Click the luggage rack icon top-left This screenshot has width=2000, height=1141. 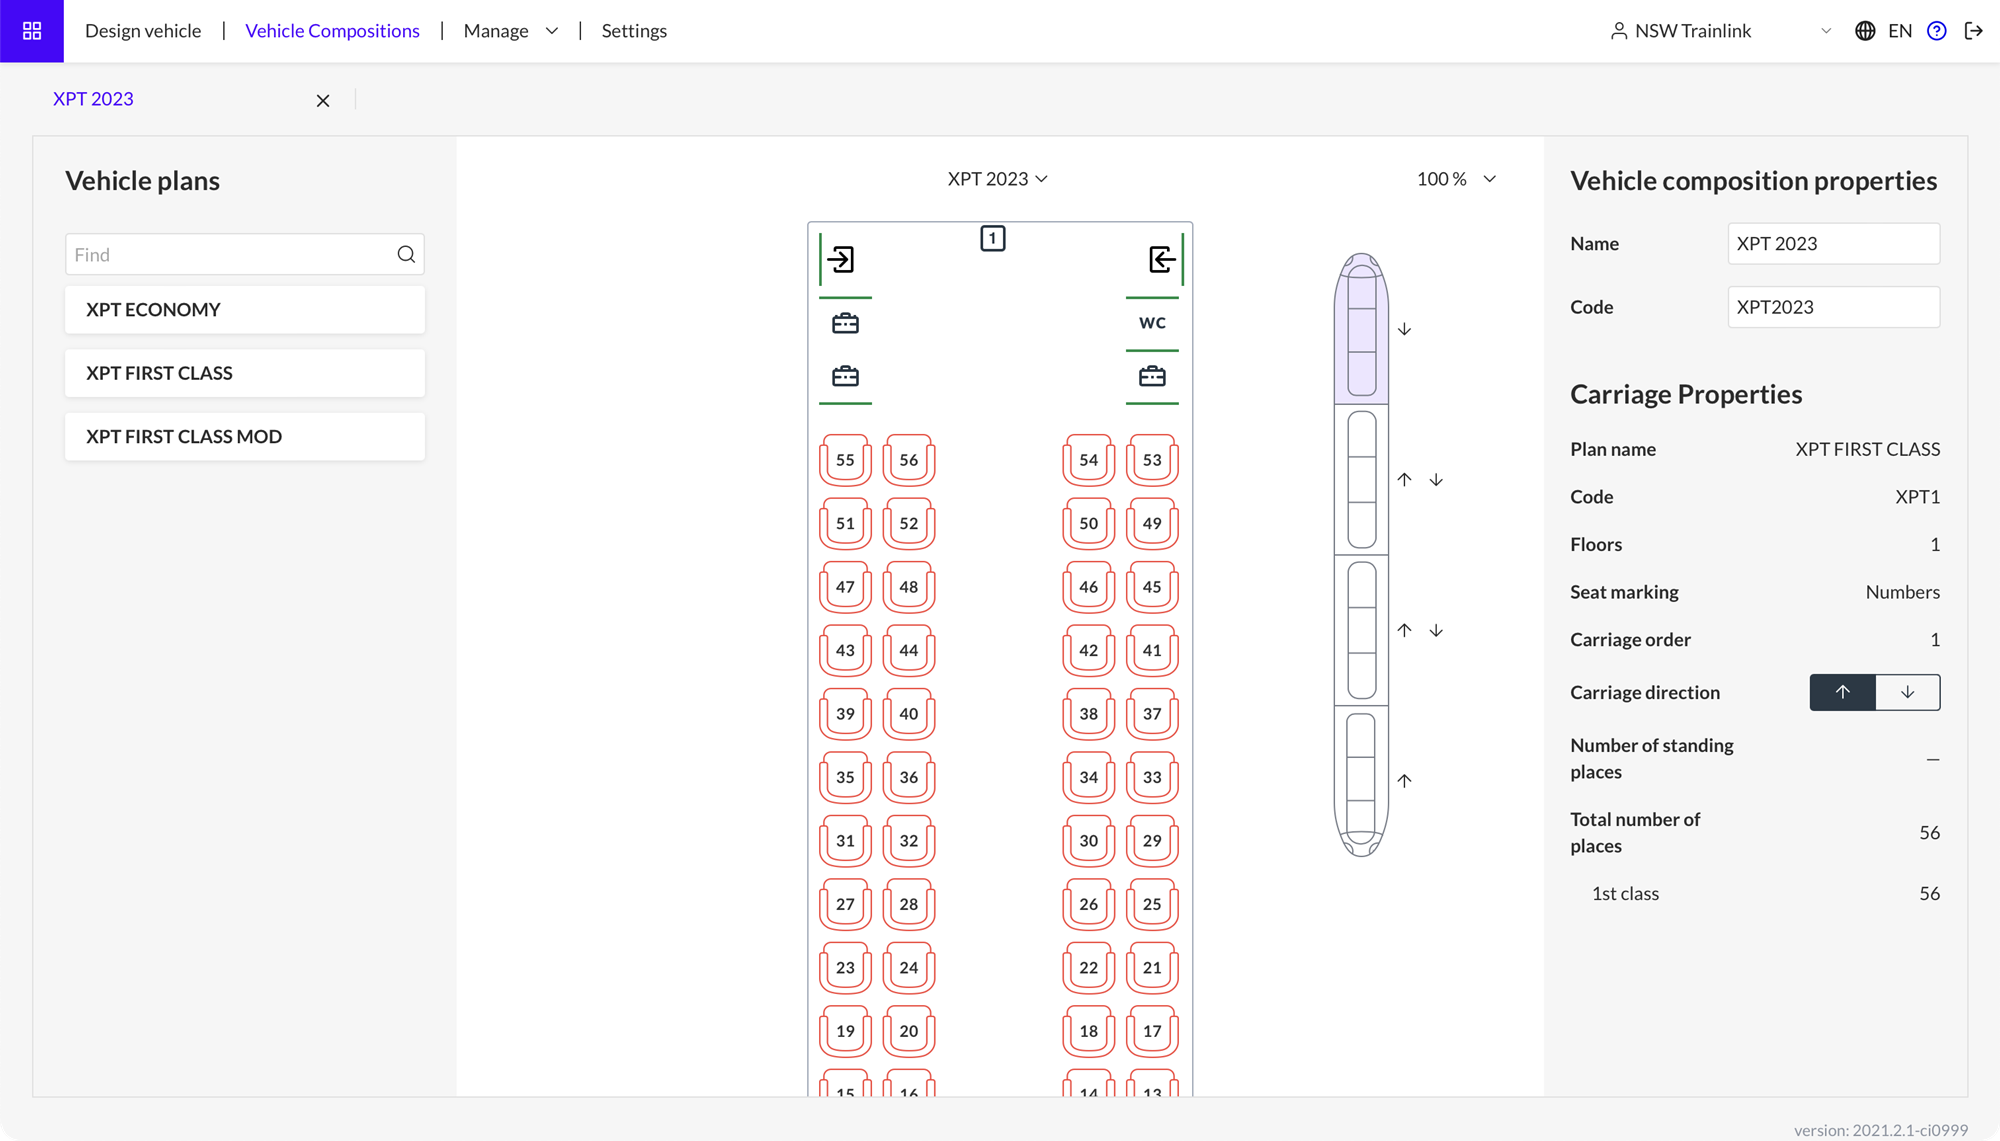(x=846, y=321)
